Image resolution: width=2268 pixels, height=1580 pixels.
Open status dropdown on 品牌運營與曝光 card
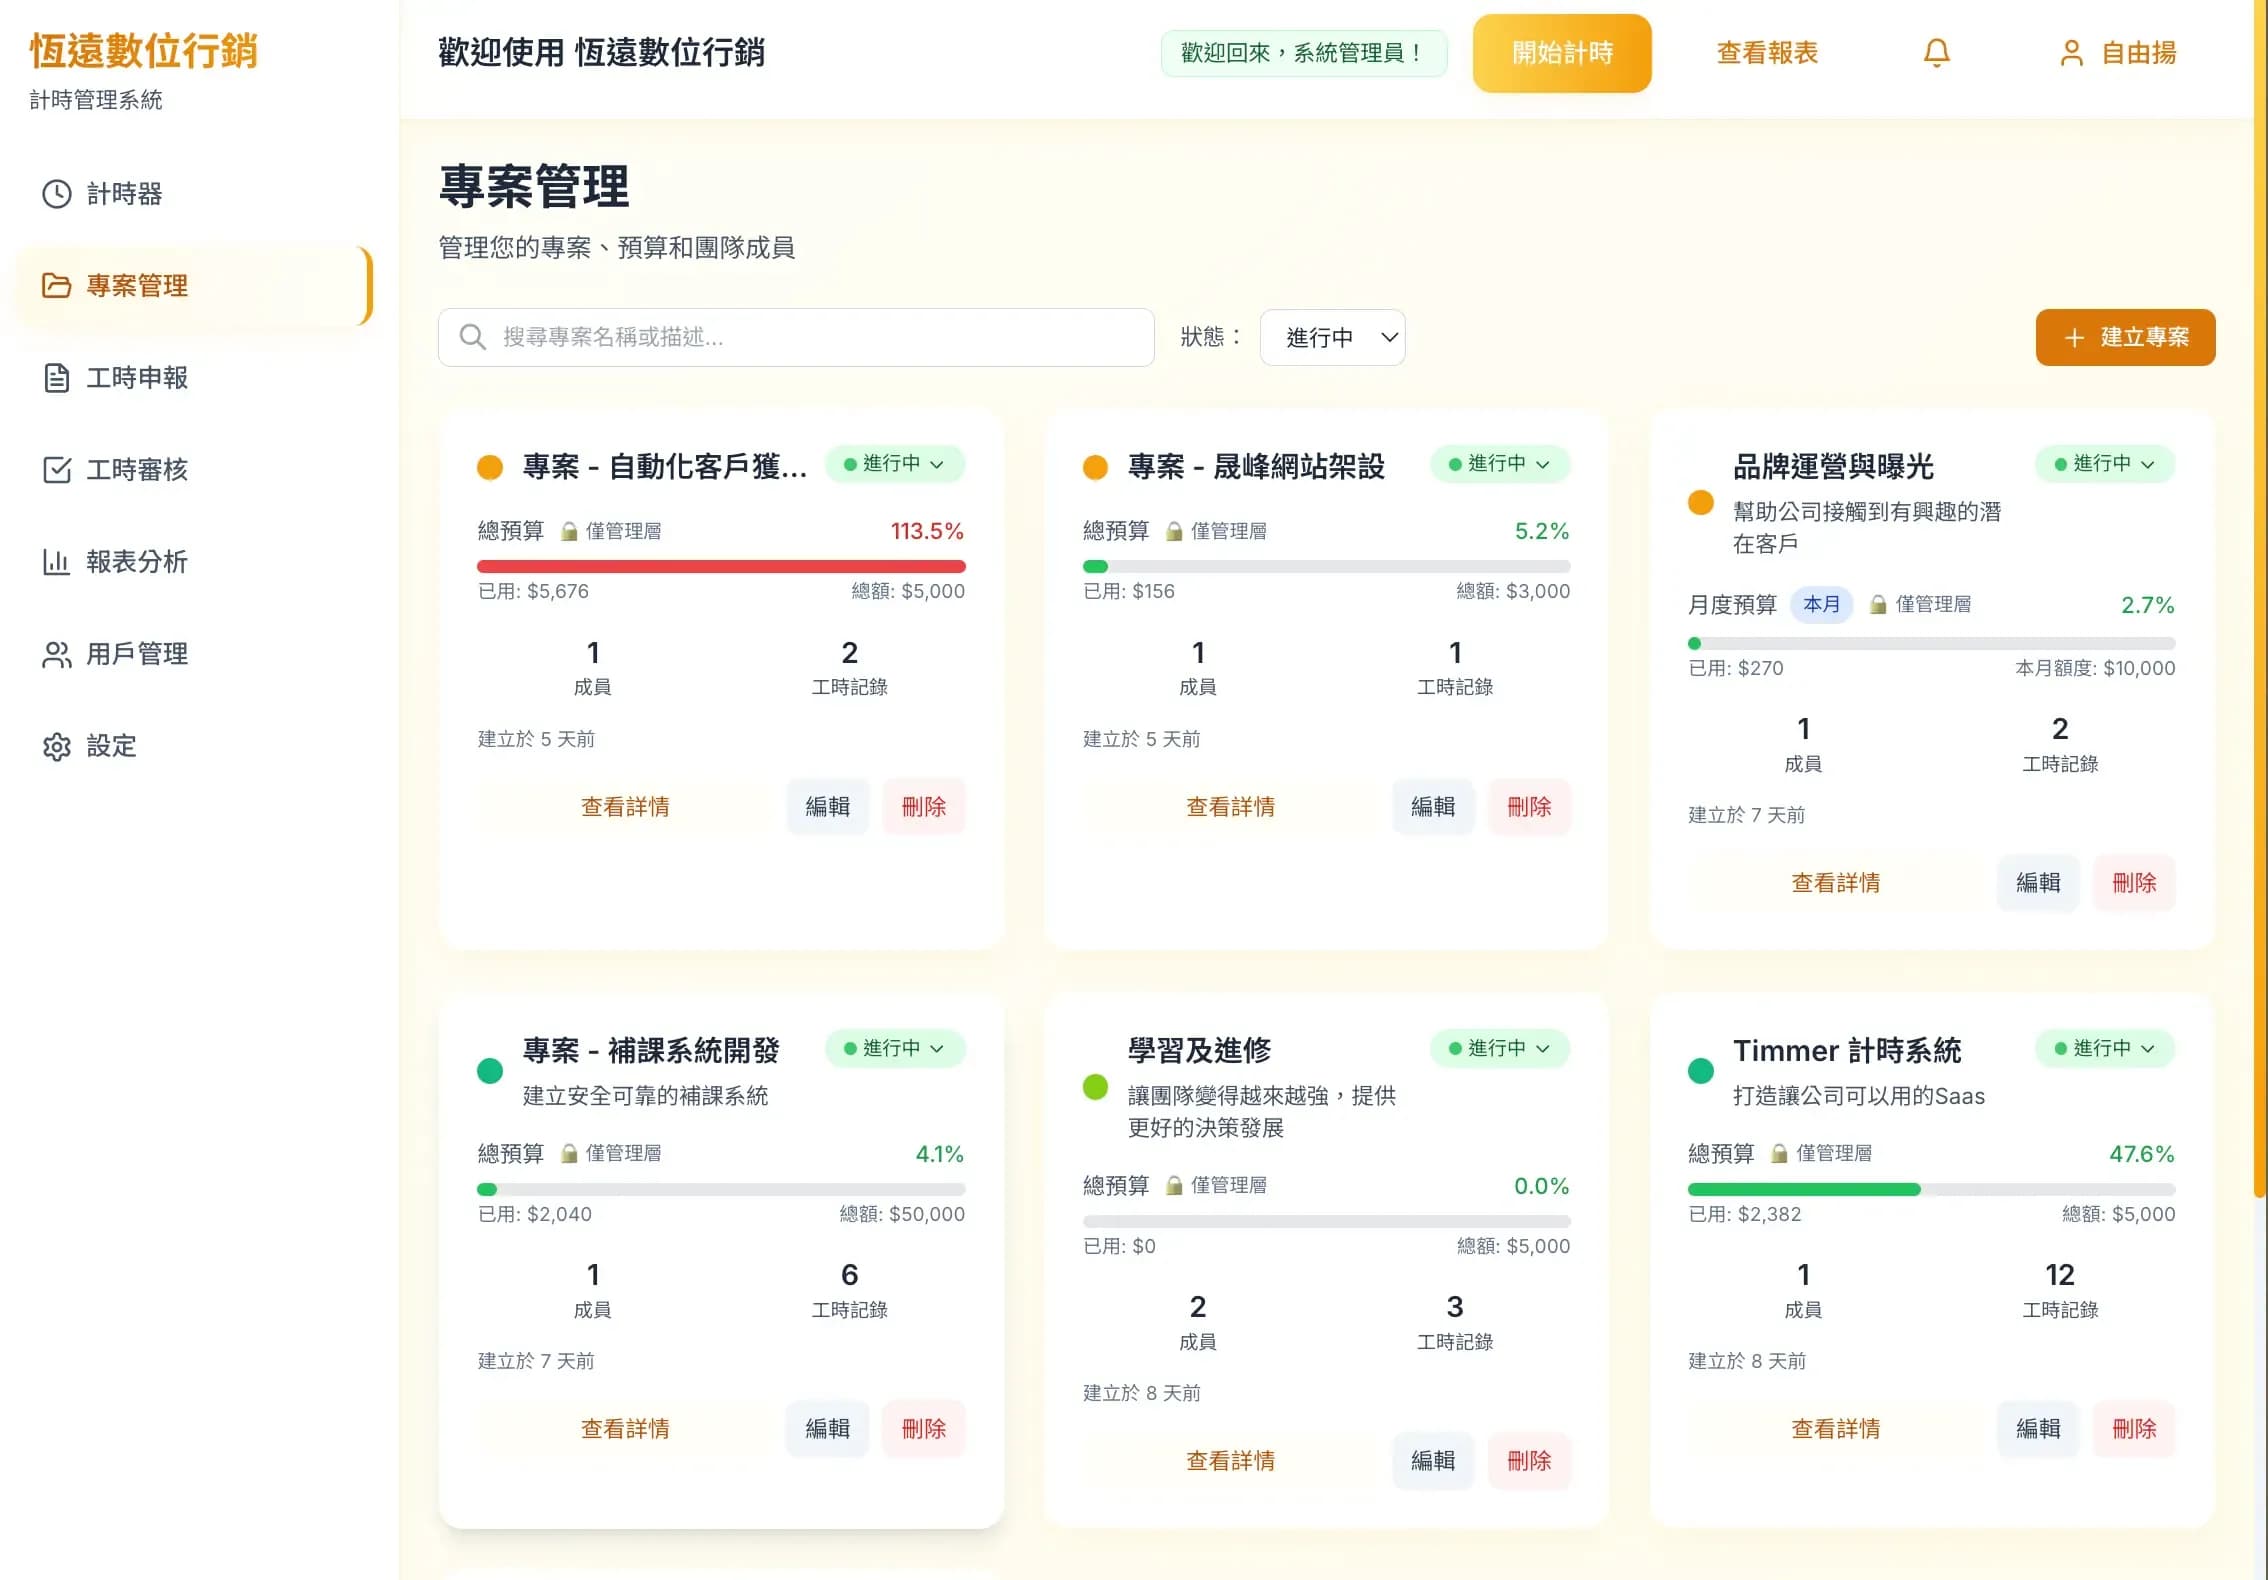click(x=2105, y=463)
